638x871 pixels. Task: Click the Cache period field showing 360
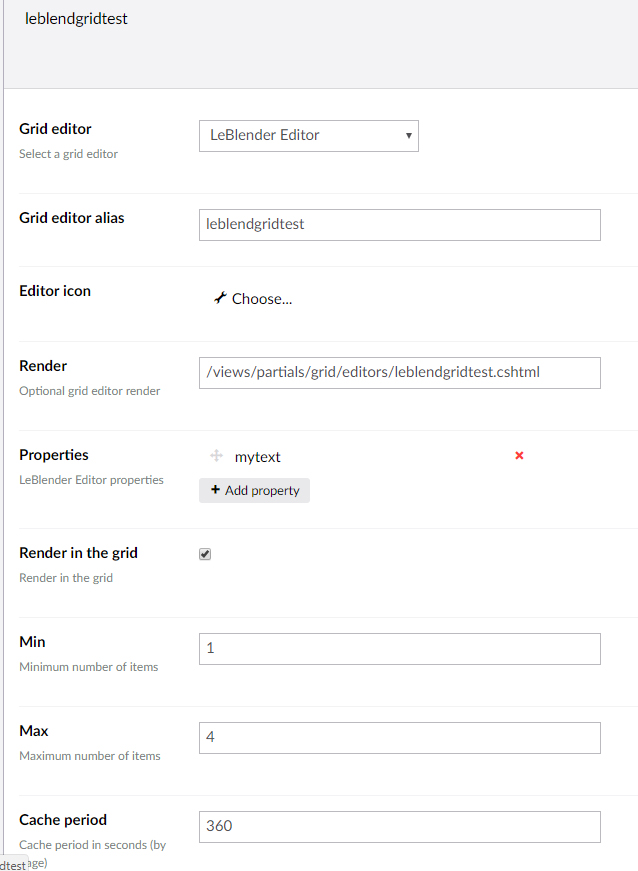[400, 827]
